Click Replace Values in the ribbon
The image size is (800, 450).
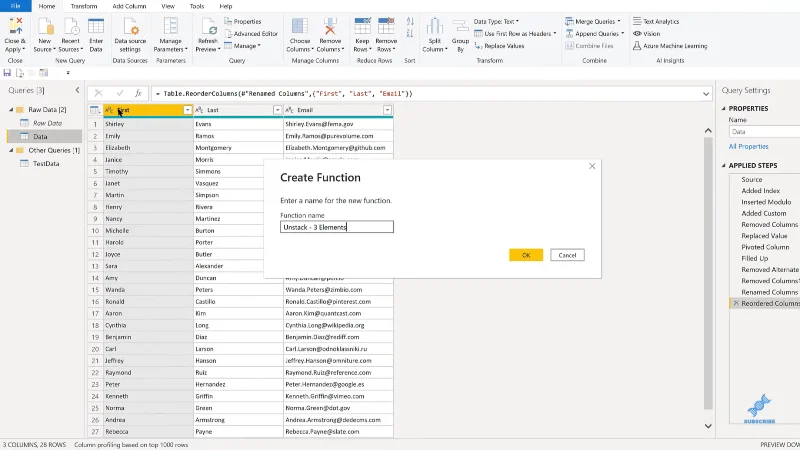[499, 46]
